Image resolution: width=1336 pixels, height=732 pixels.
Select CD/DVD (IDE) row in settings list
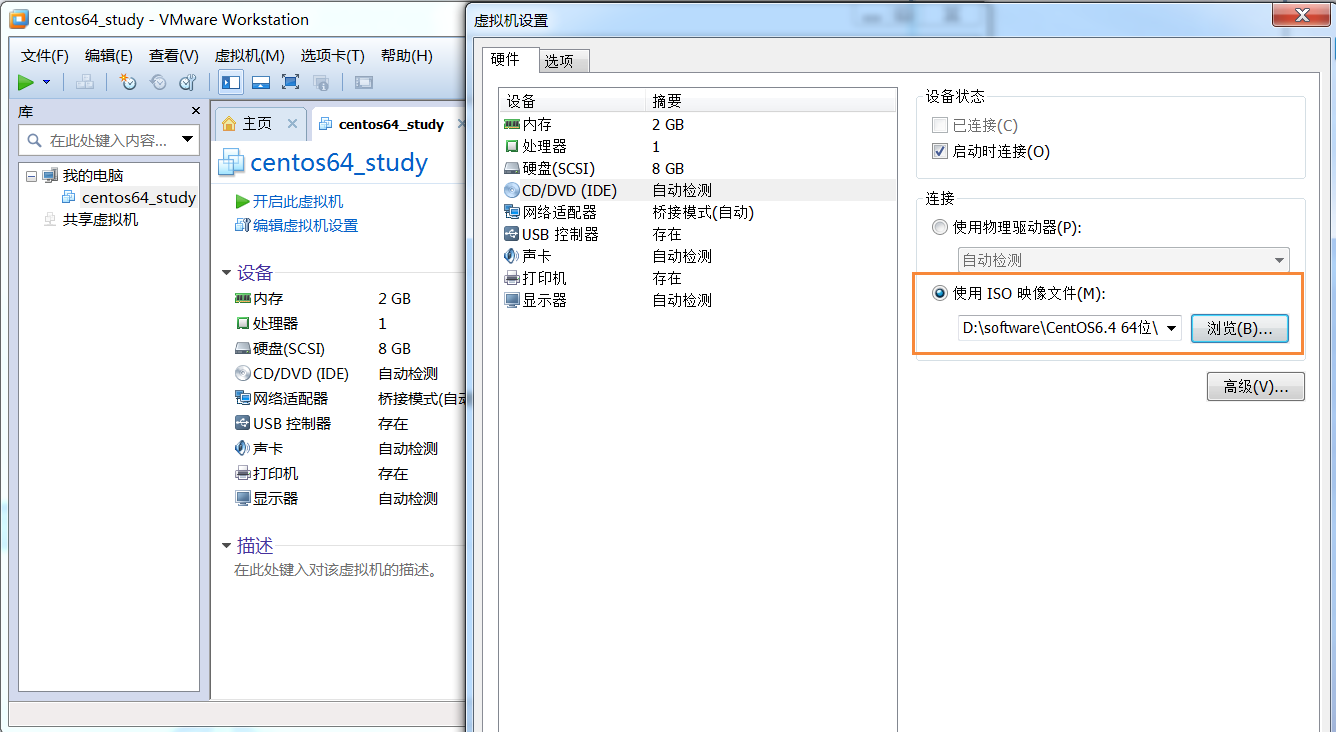tap(698, 190)
